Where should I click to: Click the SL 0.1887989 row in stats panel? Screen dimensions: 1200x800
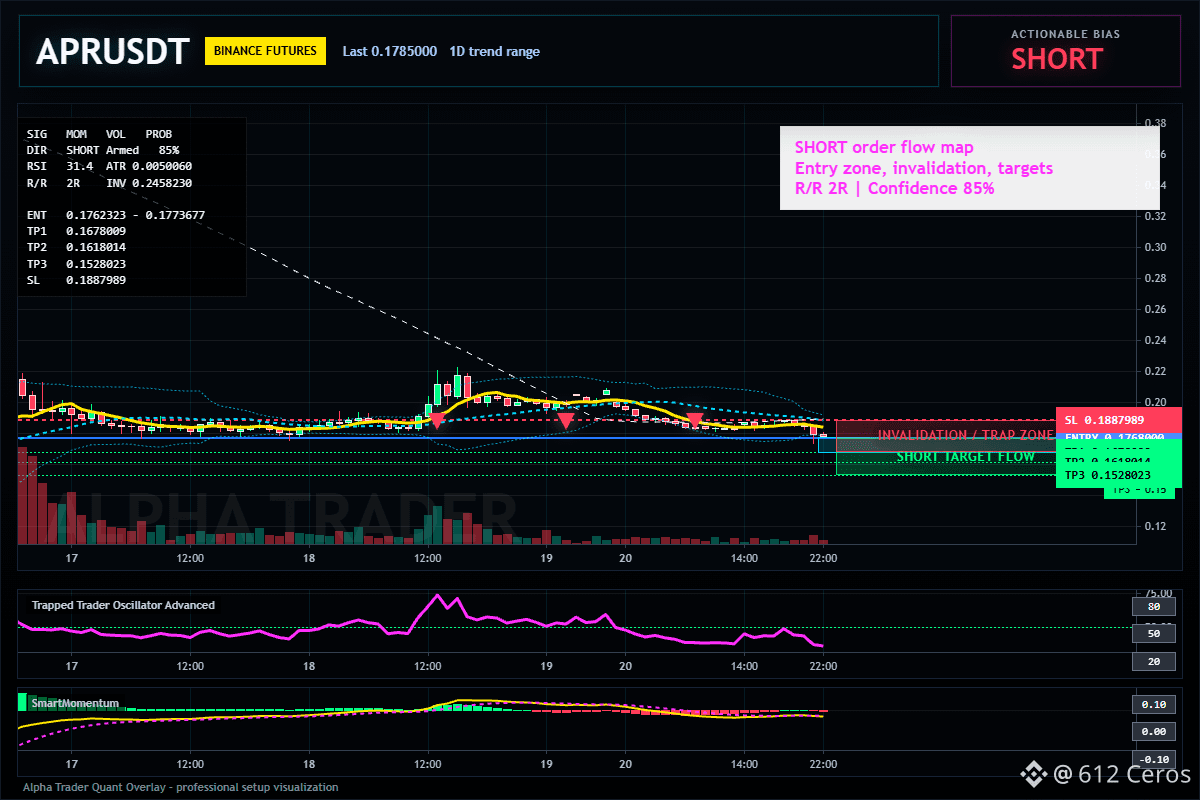coord(77,280)
